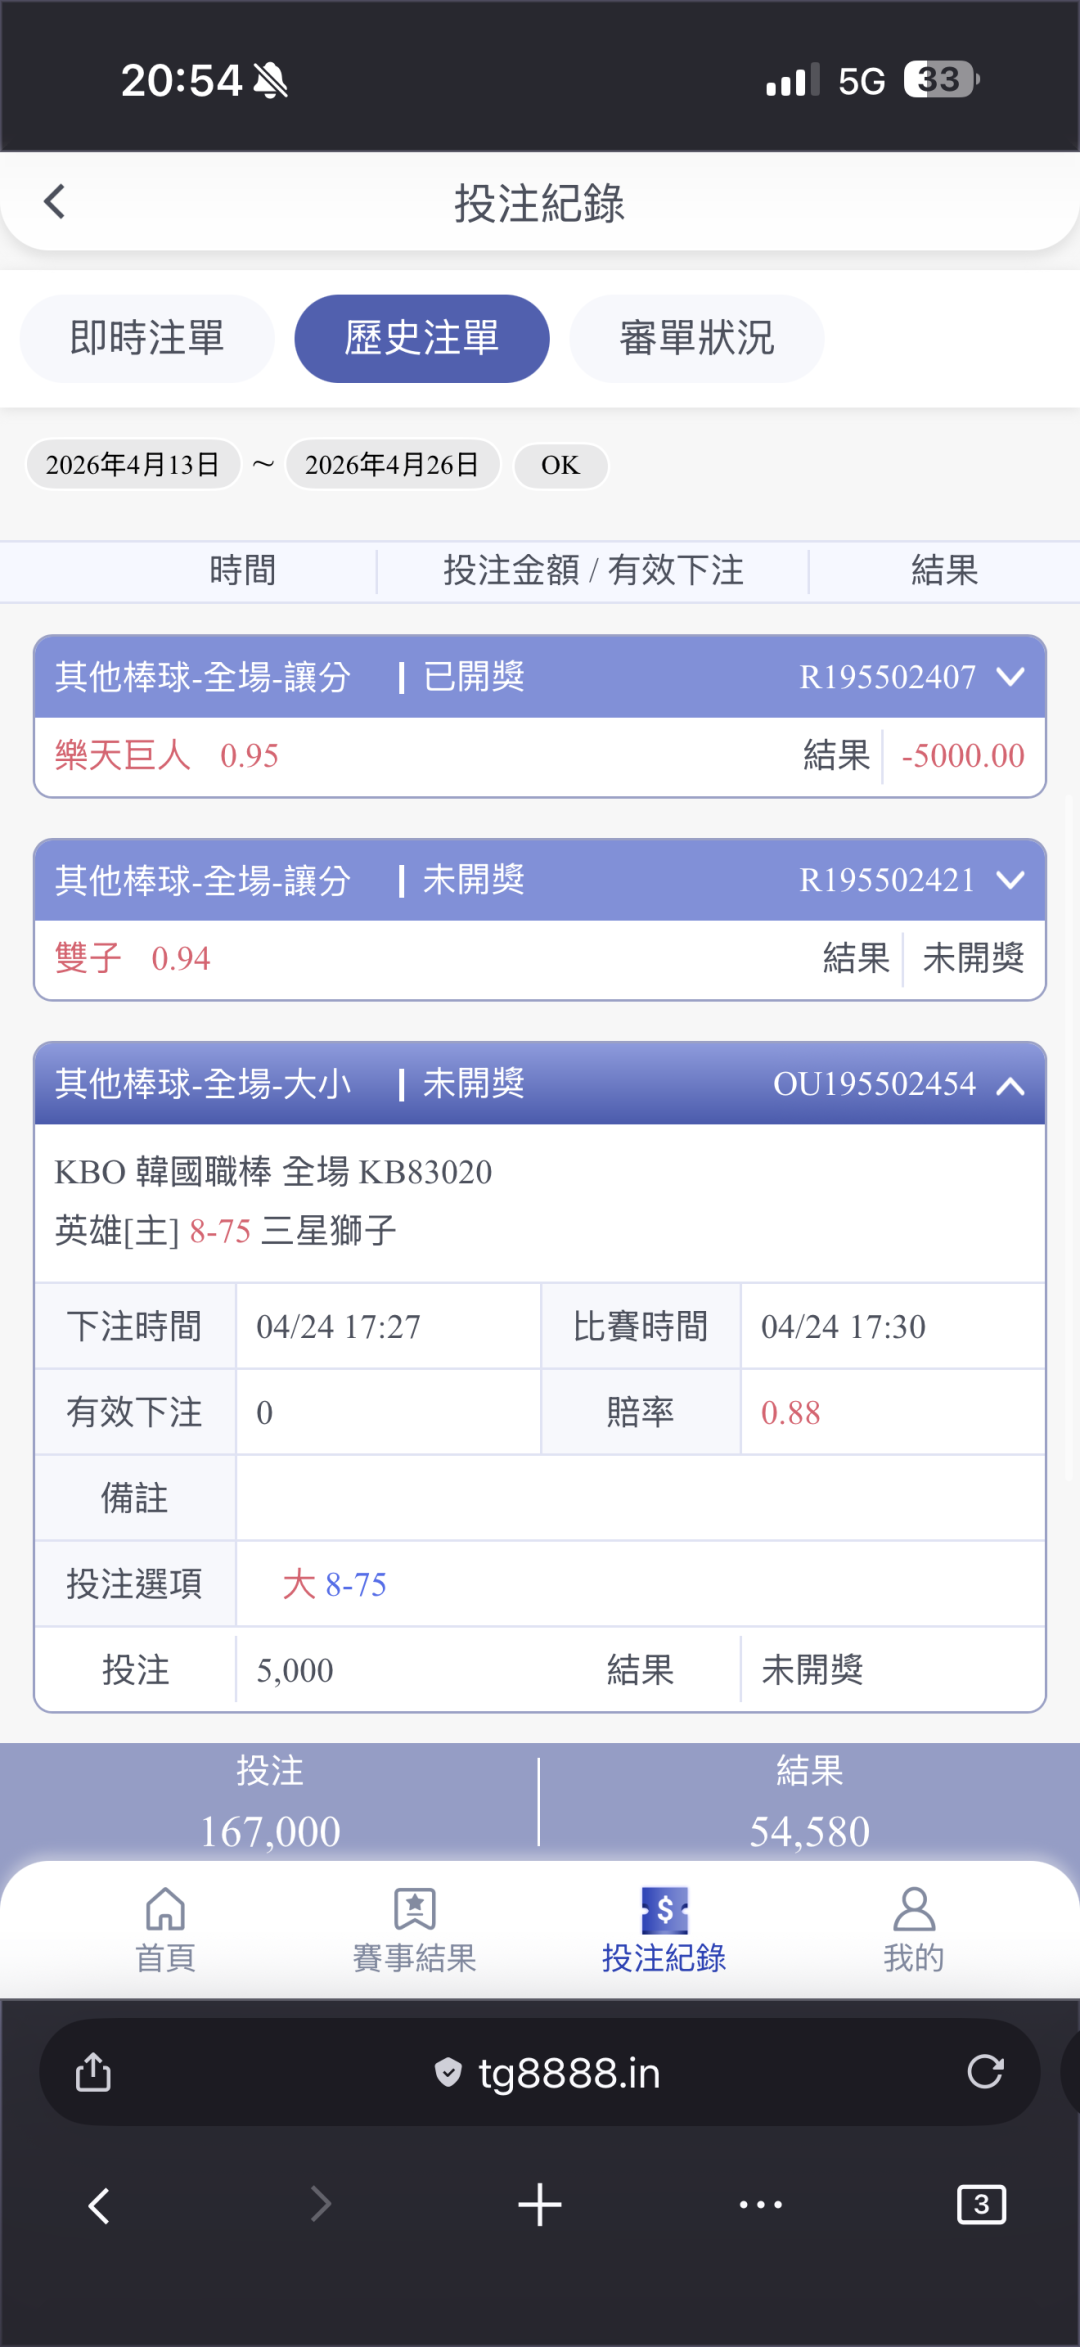Expand bet R195502421 details
Image resolution: width=1080 pixels, height=2347 pixels.
1011,880
